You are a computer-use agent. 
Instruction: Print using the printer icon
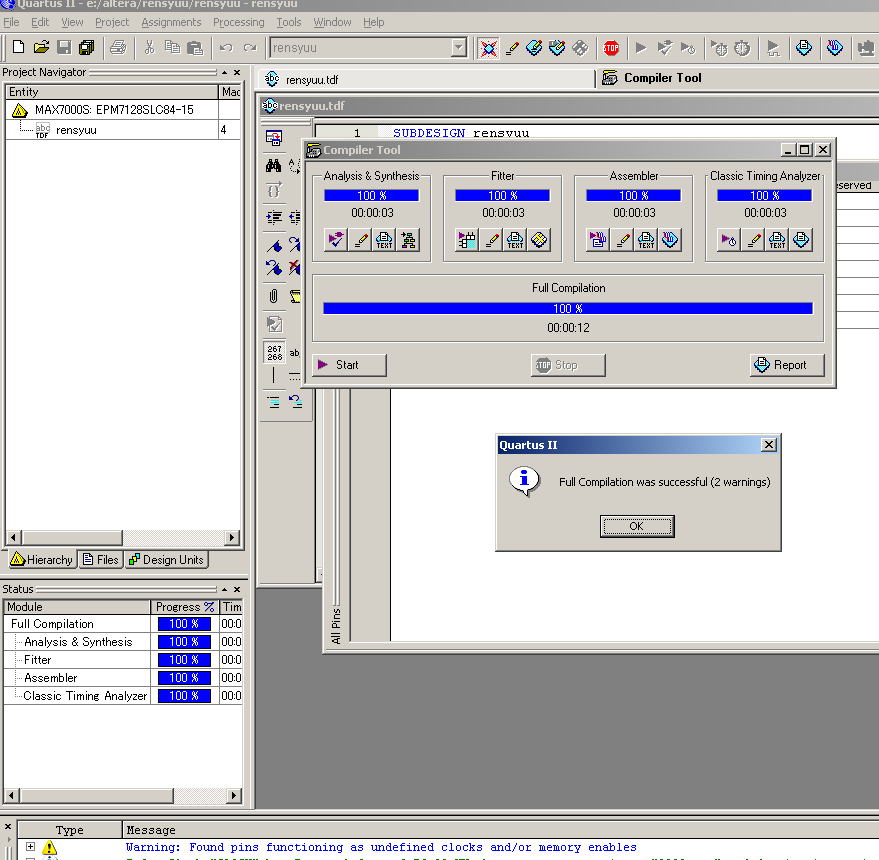point(118,48)
